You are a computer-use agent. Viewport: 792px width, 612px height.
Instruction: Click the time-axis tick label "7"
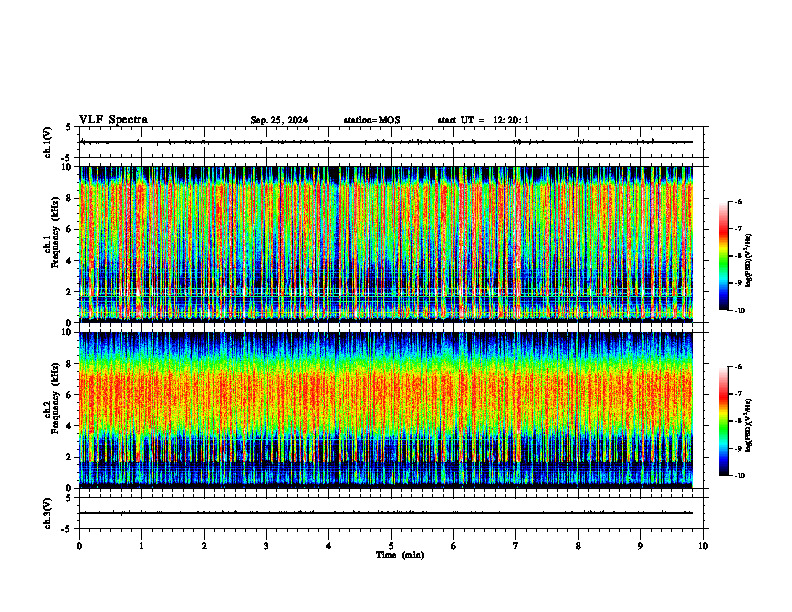(516, 546)
